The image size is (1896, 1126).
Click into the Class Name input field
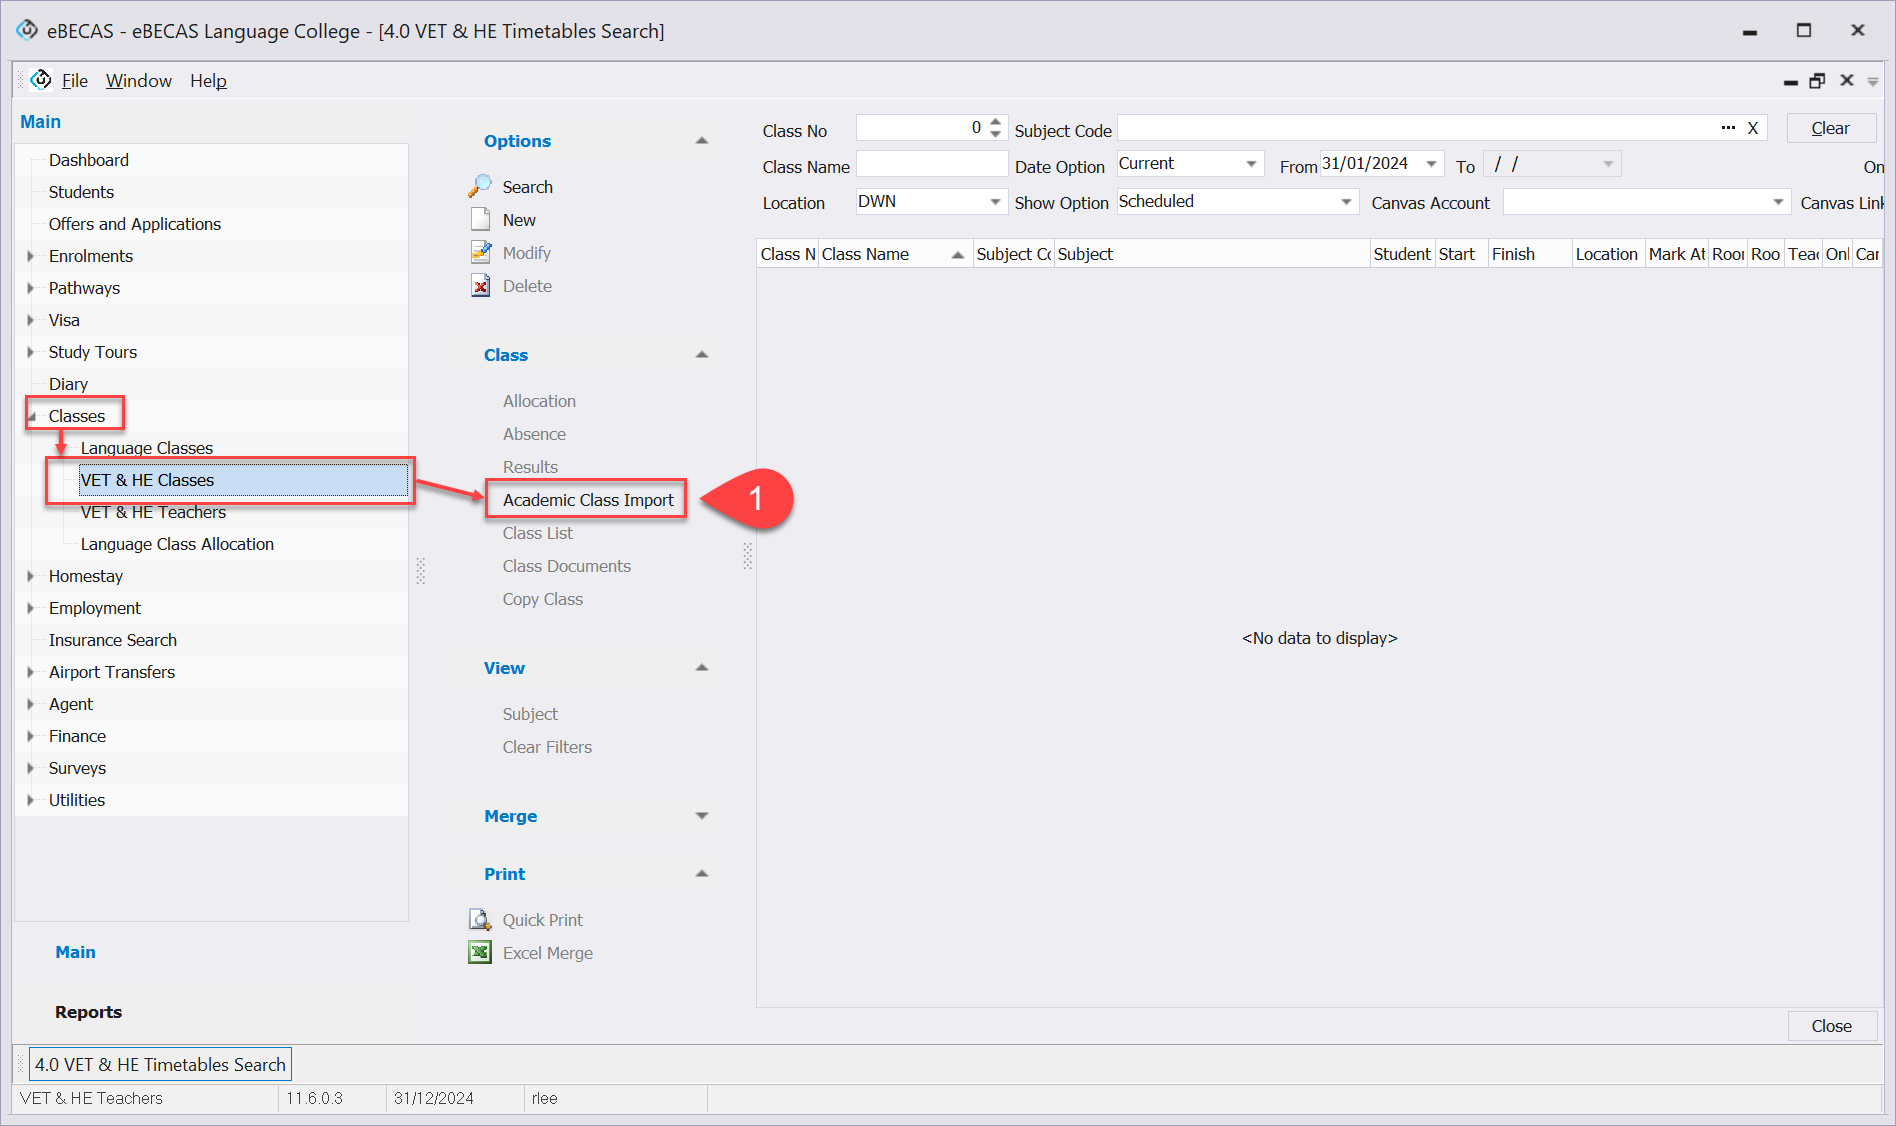point(932,165)
